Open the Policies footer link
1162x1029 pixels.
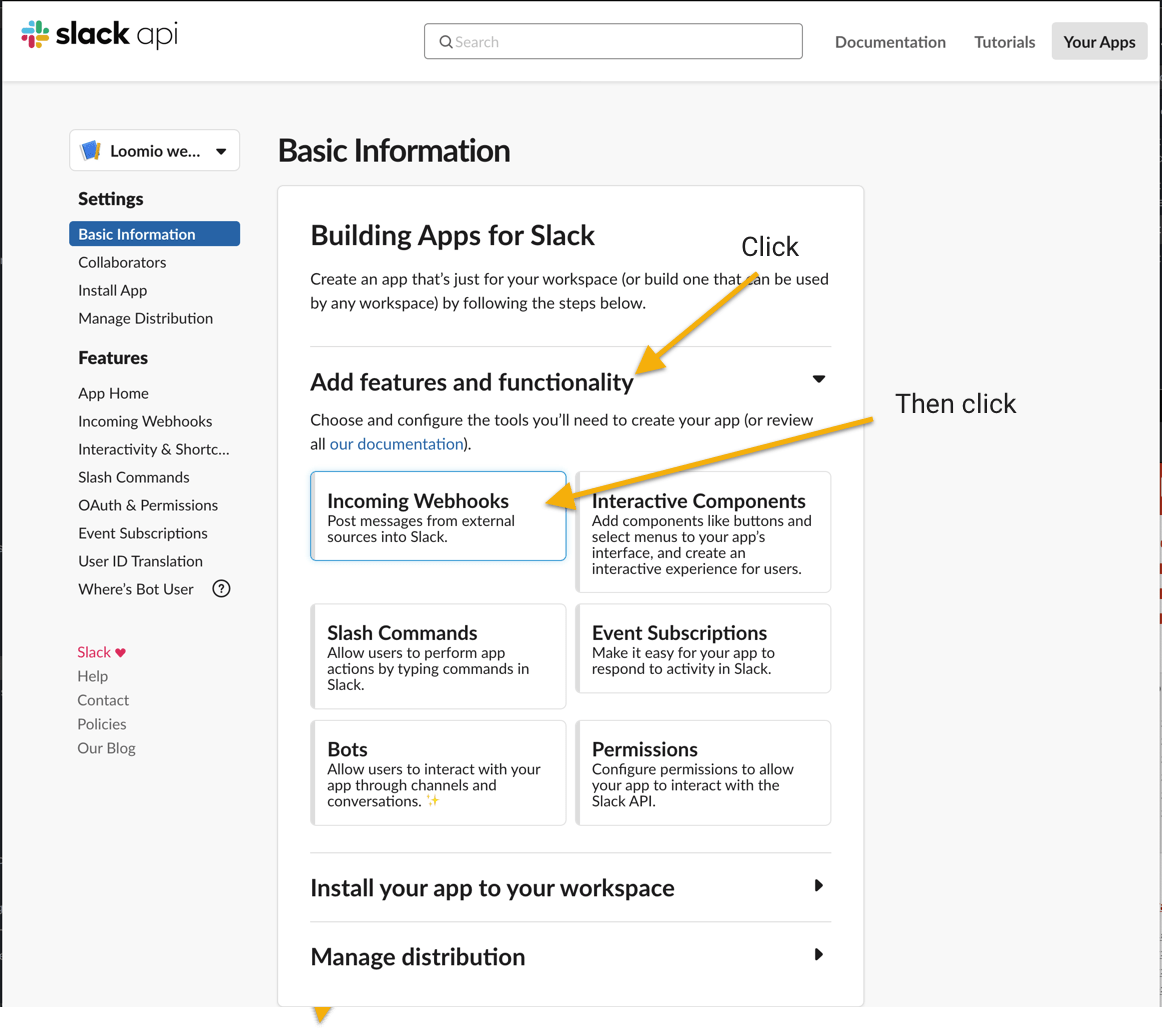pos(102,725)
